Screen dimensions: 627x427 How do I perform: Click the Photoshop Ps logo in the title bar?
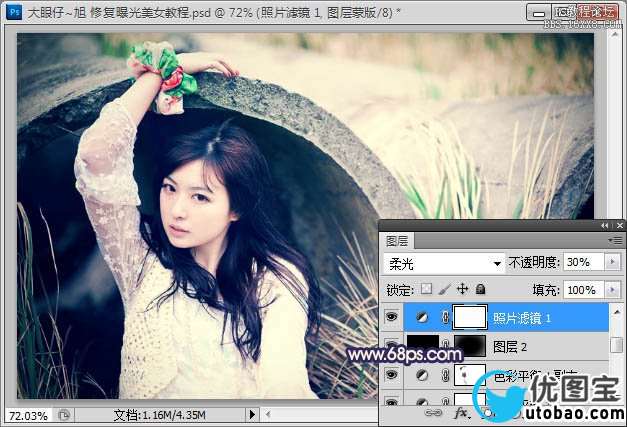coord(14,12)
